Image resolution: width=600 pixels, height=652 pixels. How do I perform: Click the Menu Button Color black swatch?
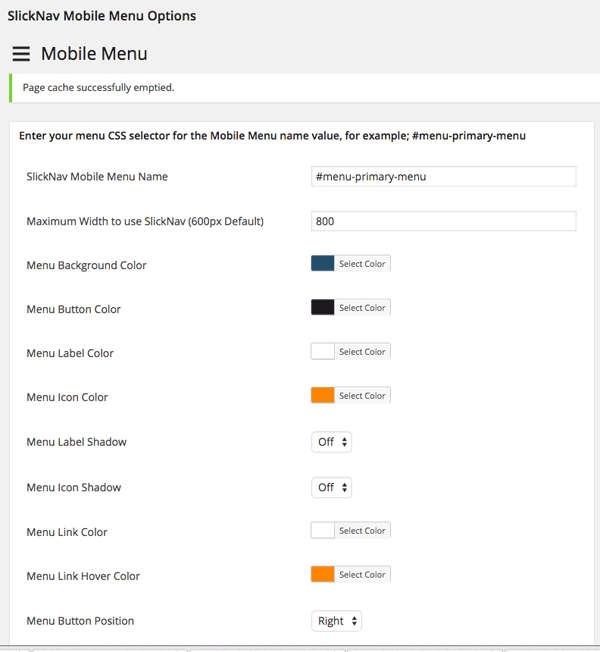click(323, 308)
